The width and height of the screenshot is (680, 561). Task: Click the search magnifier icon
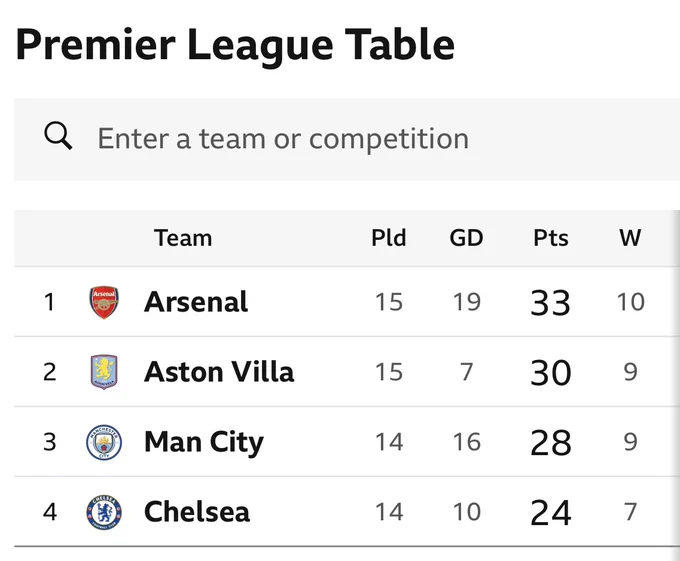point(58,136)
